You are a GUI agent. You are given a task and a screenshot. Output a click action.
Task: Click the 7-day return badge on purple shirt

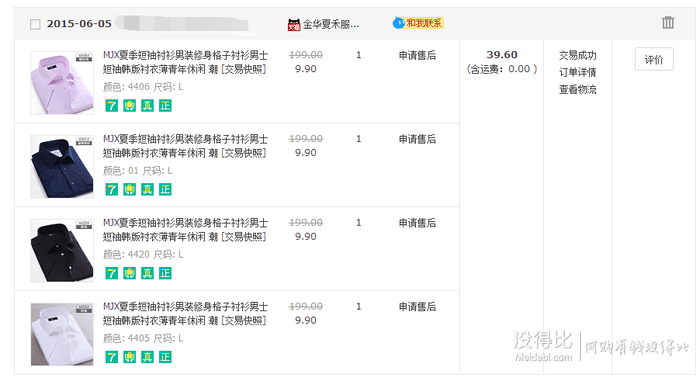112,106
